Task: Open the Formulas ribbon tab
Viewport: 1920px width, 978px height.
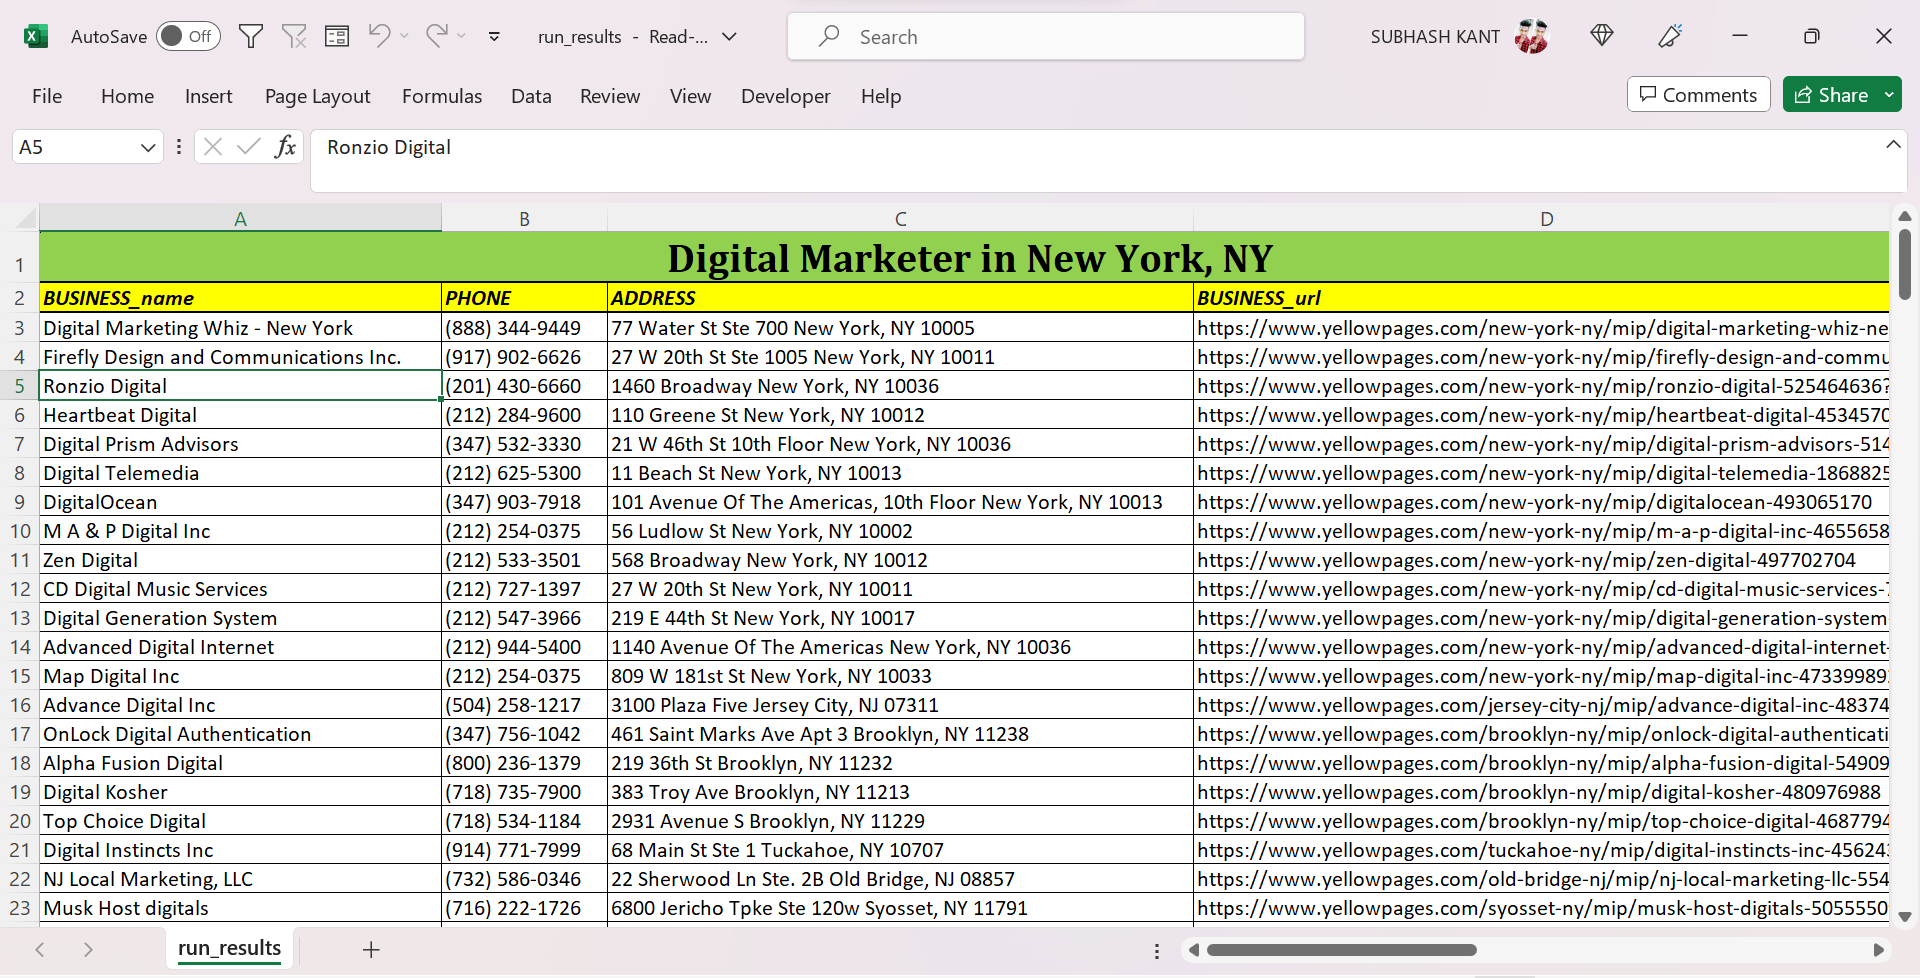Action: pos(441,96)
